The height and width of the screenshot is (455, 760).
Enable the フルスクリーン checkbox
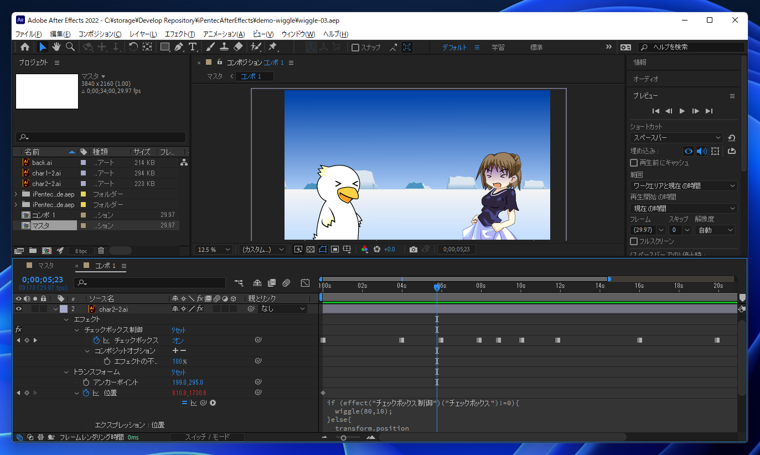click(633, 241)
